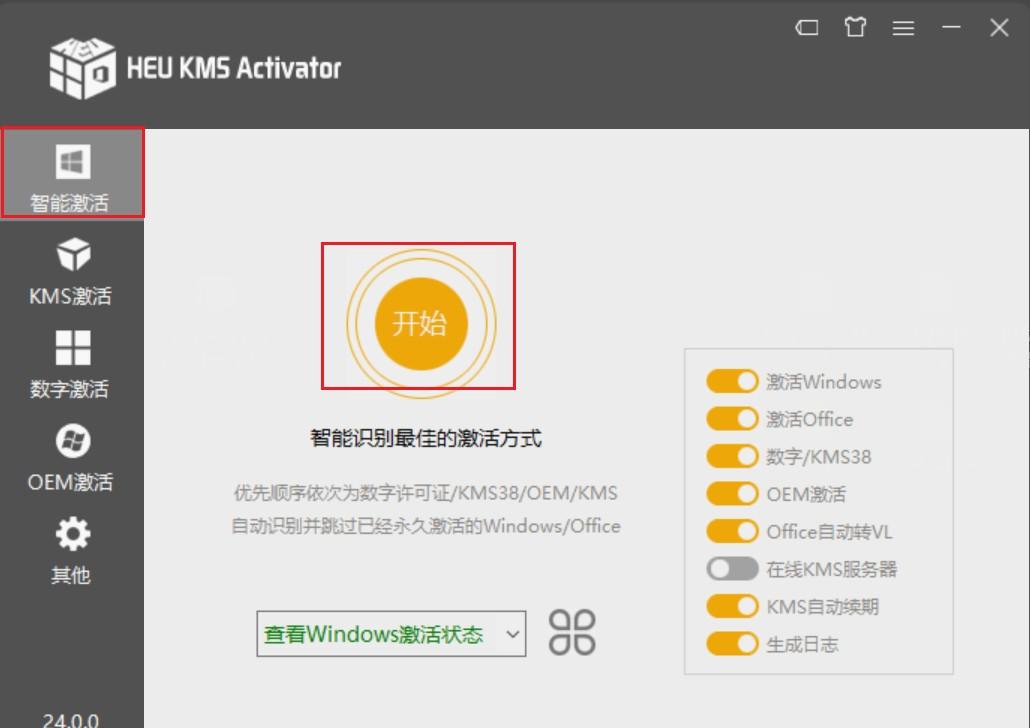
Task: Turn off the 生成日志 switch
Action: (x=732, y=644)
